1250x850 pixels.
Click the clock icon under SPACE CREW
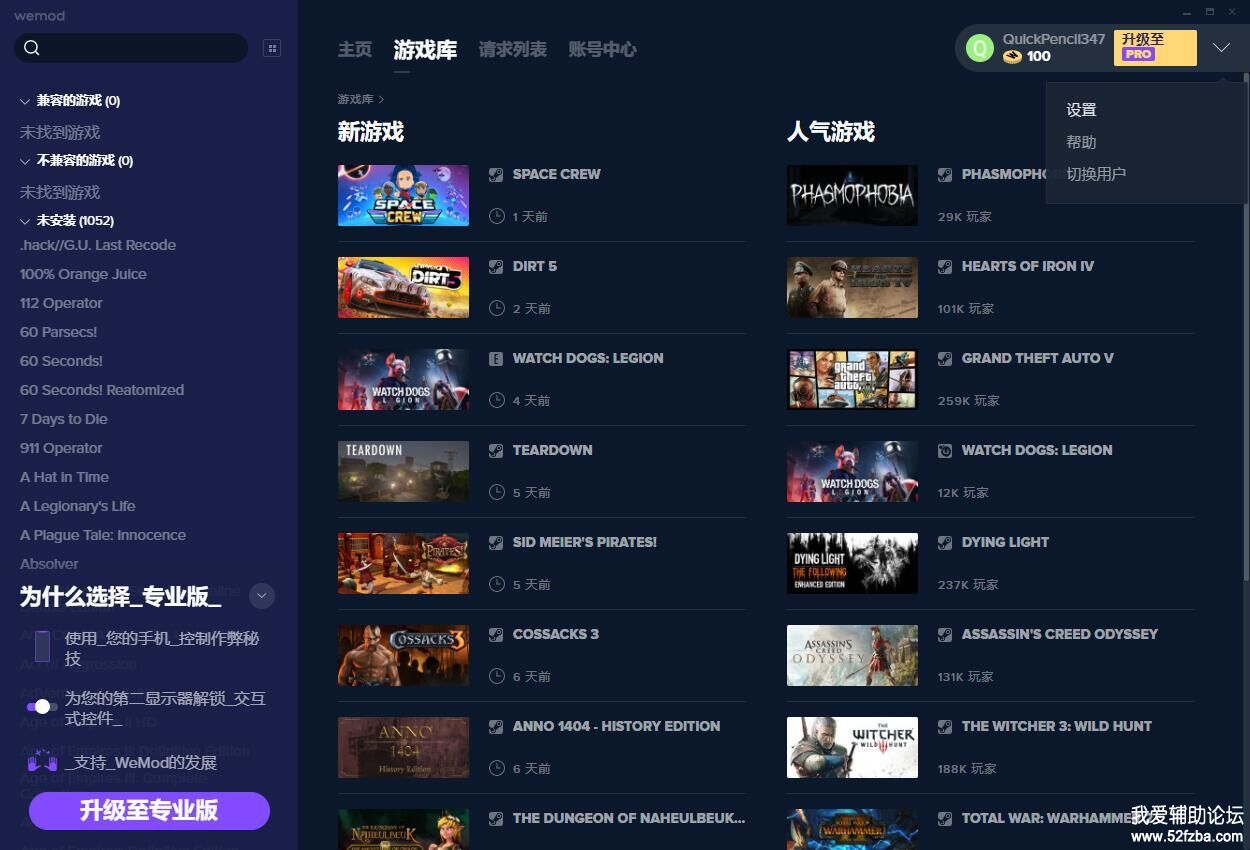pos(497,216)
